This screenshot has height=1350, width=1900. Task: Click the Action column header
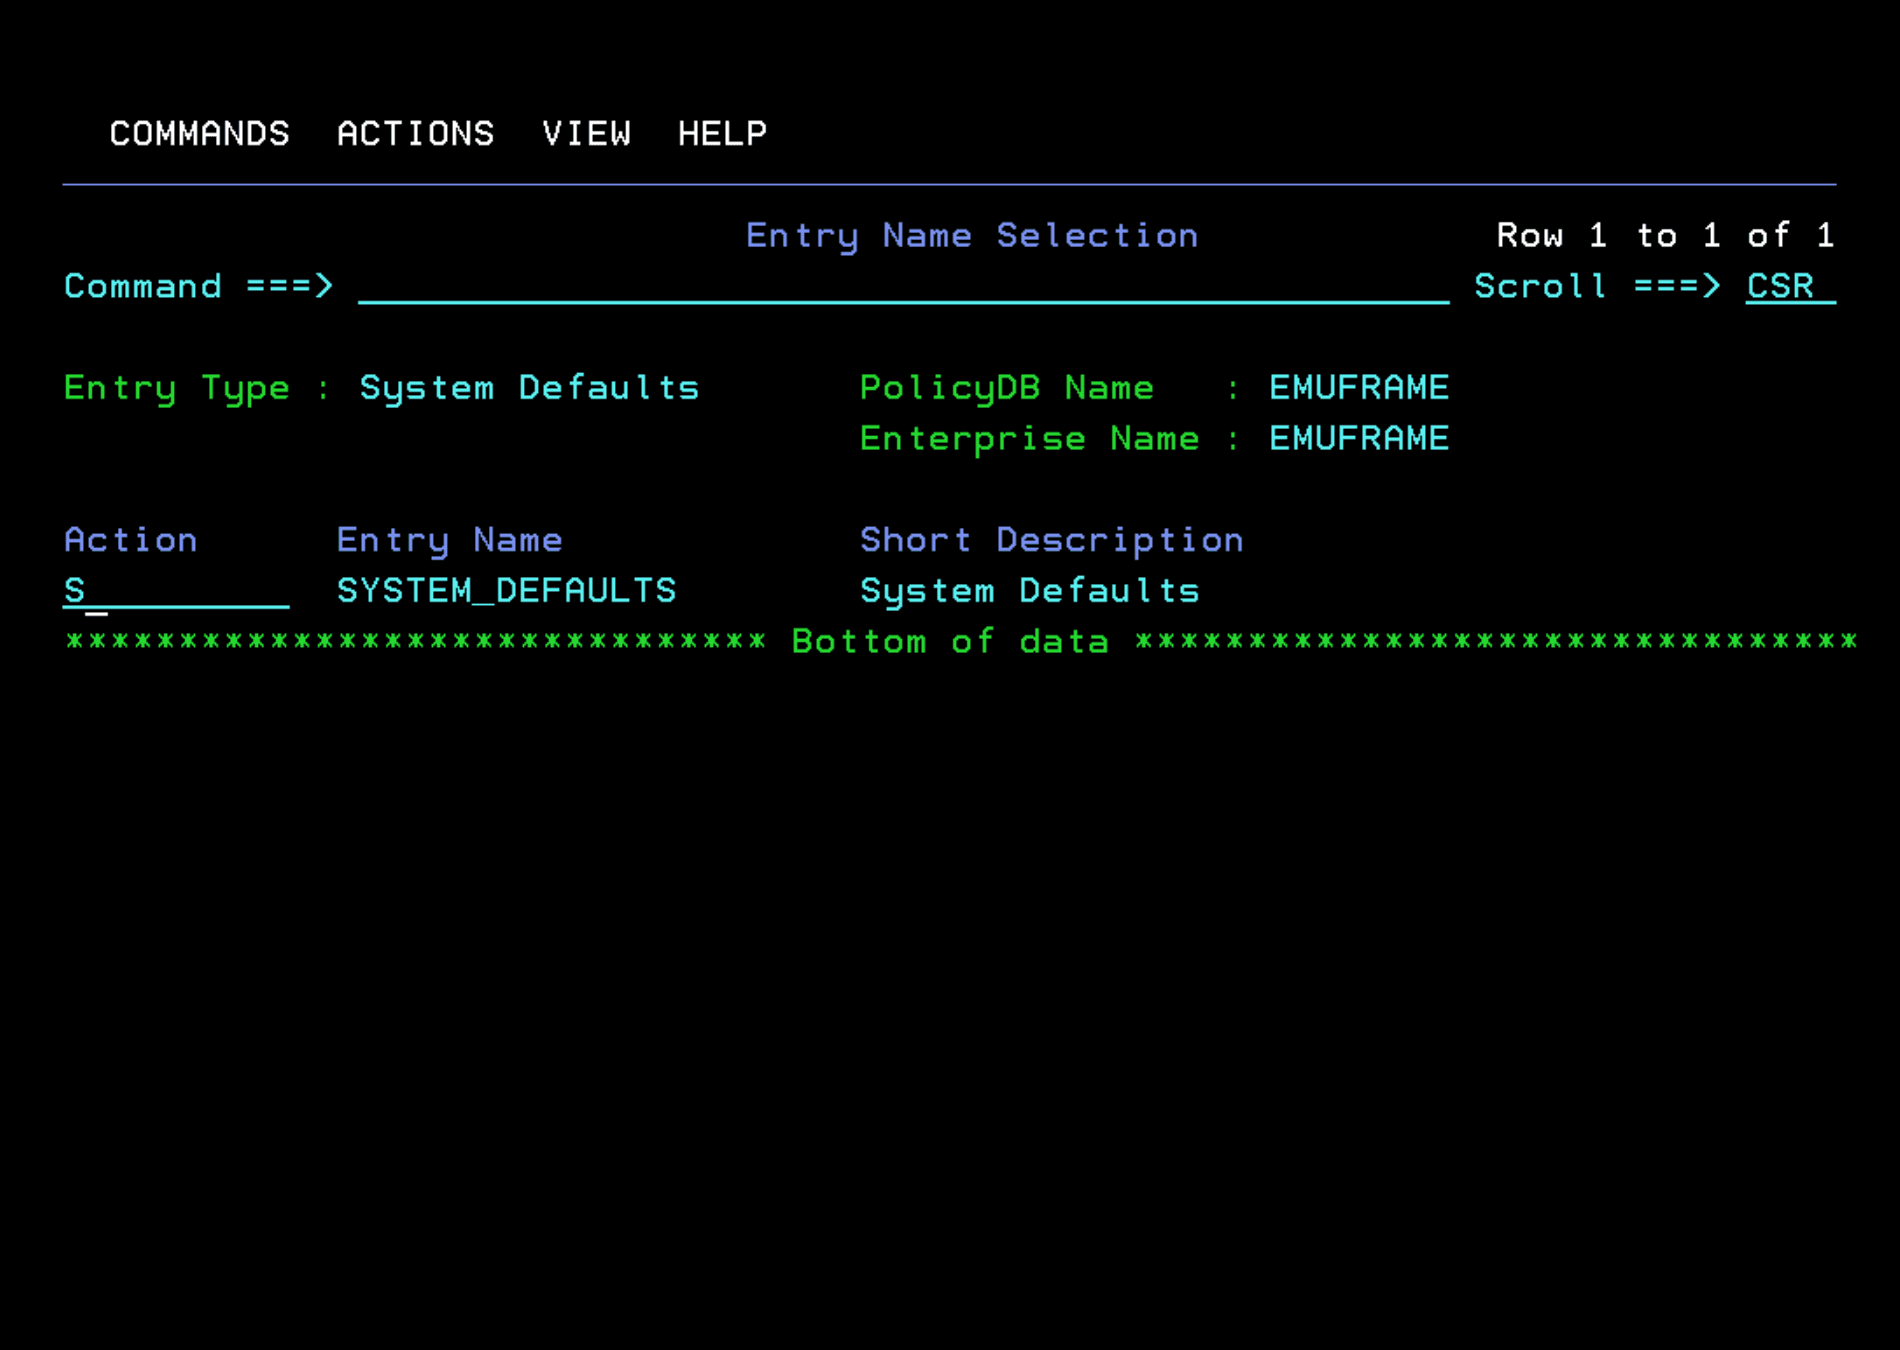coord(130,539)
